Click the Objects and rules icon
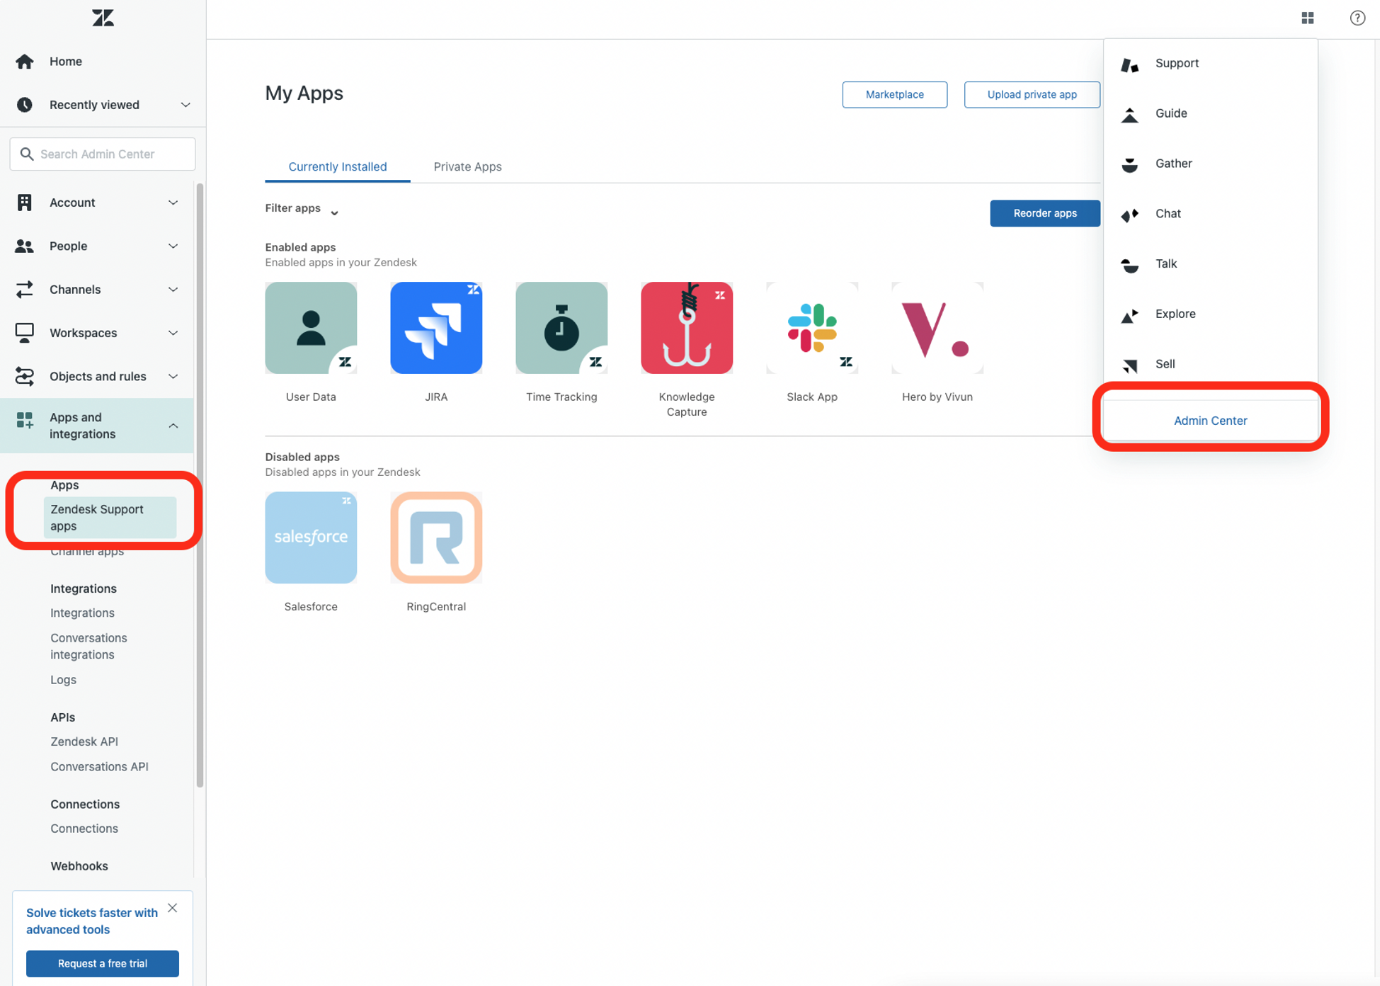Screen dimensions: 1380x986 (x=25, y=377)
